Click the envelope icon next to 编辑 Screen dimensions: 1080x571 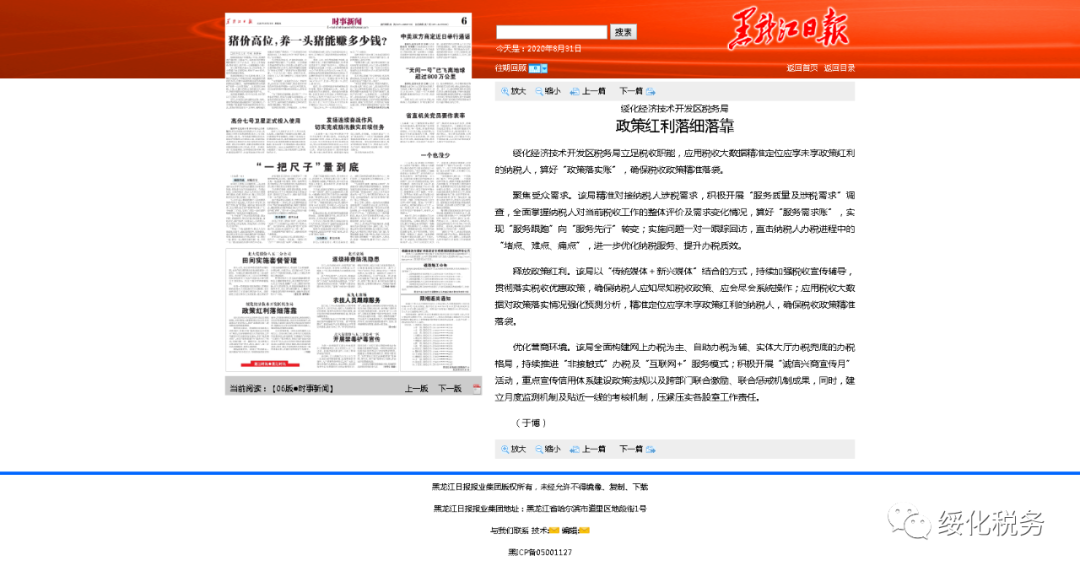coord(584,530)
